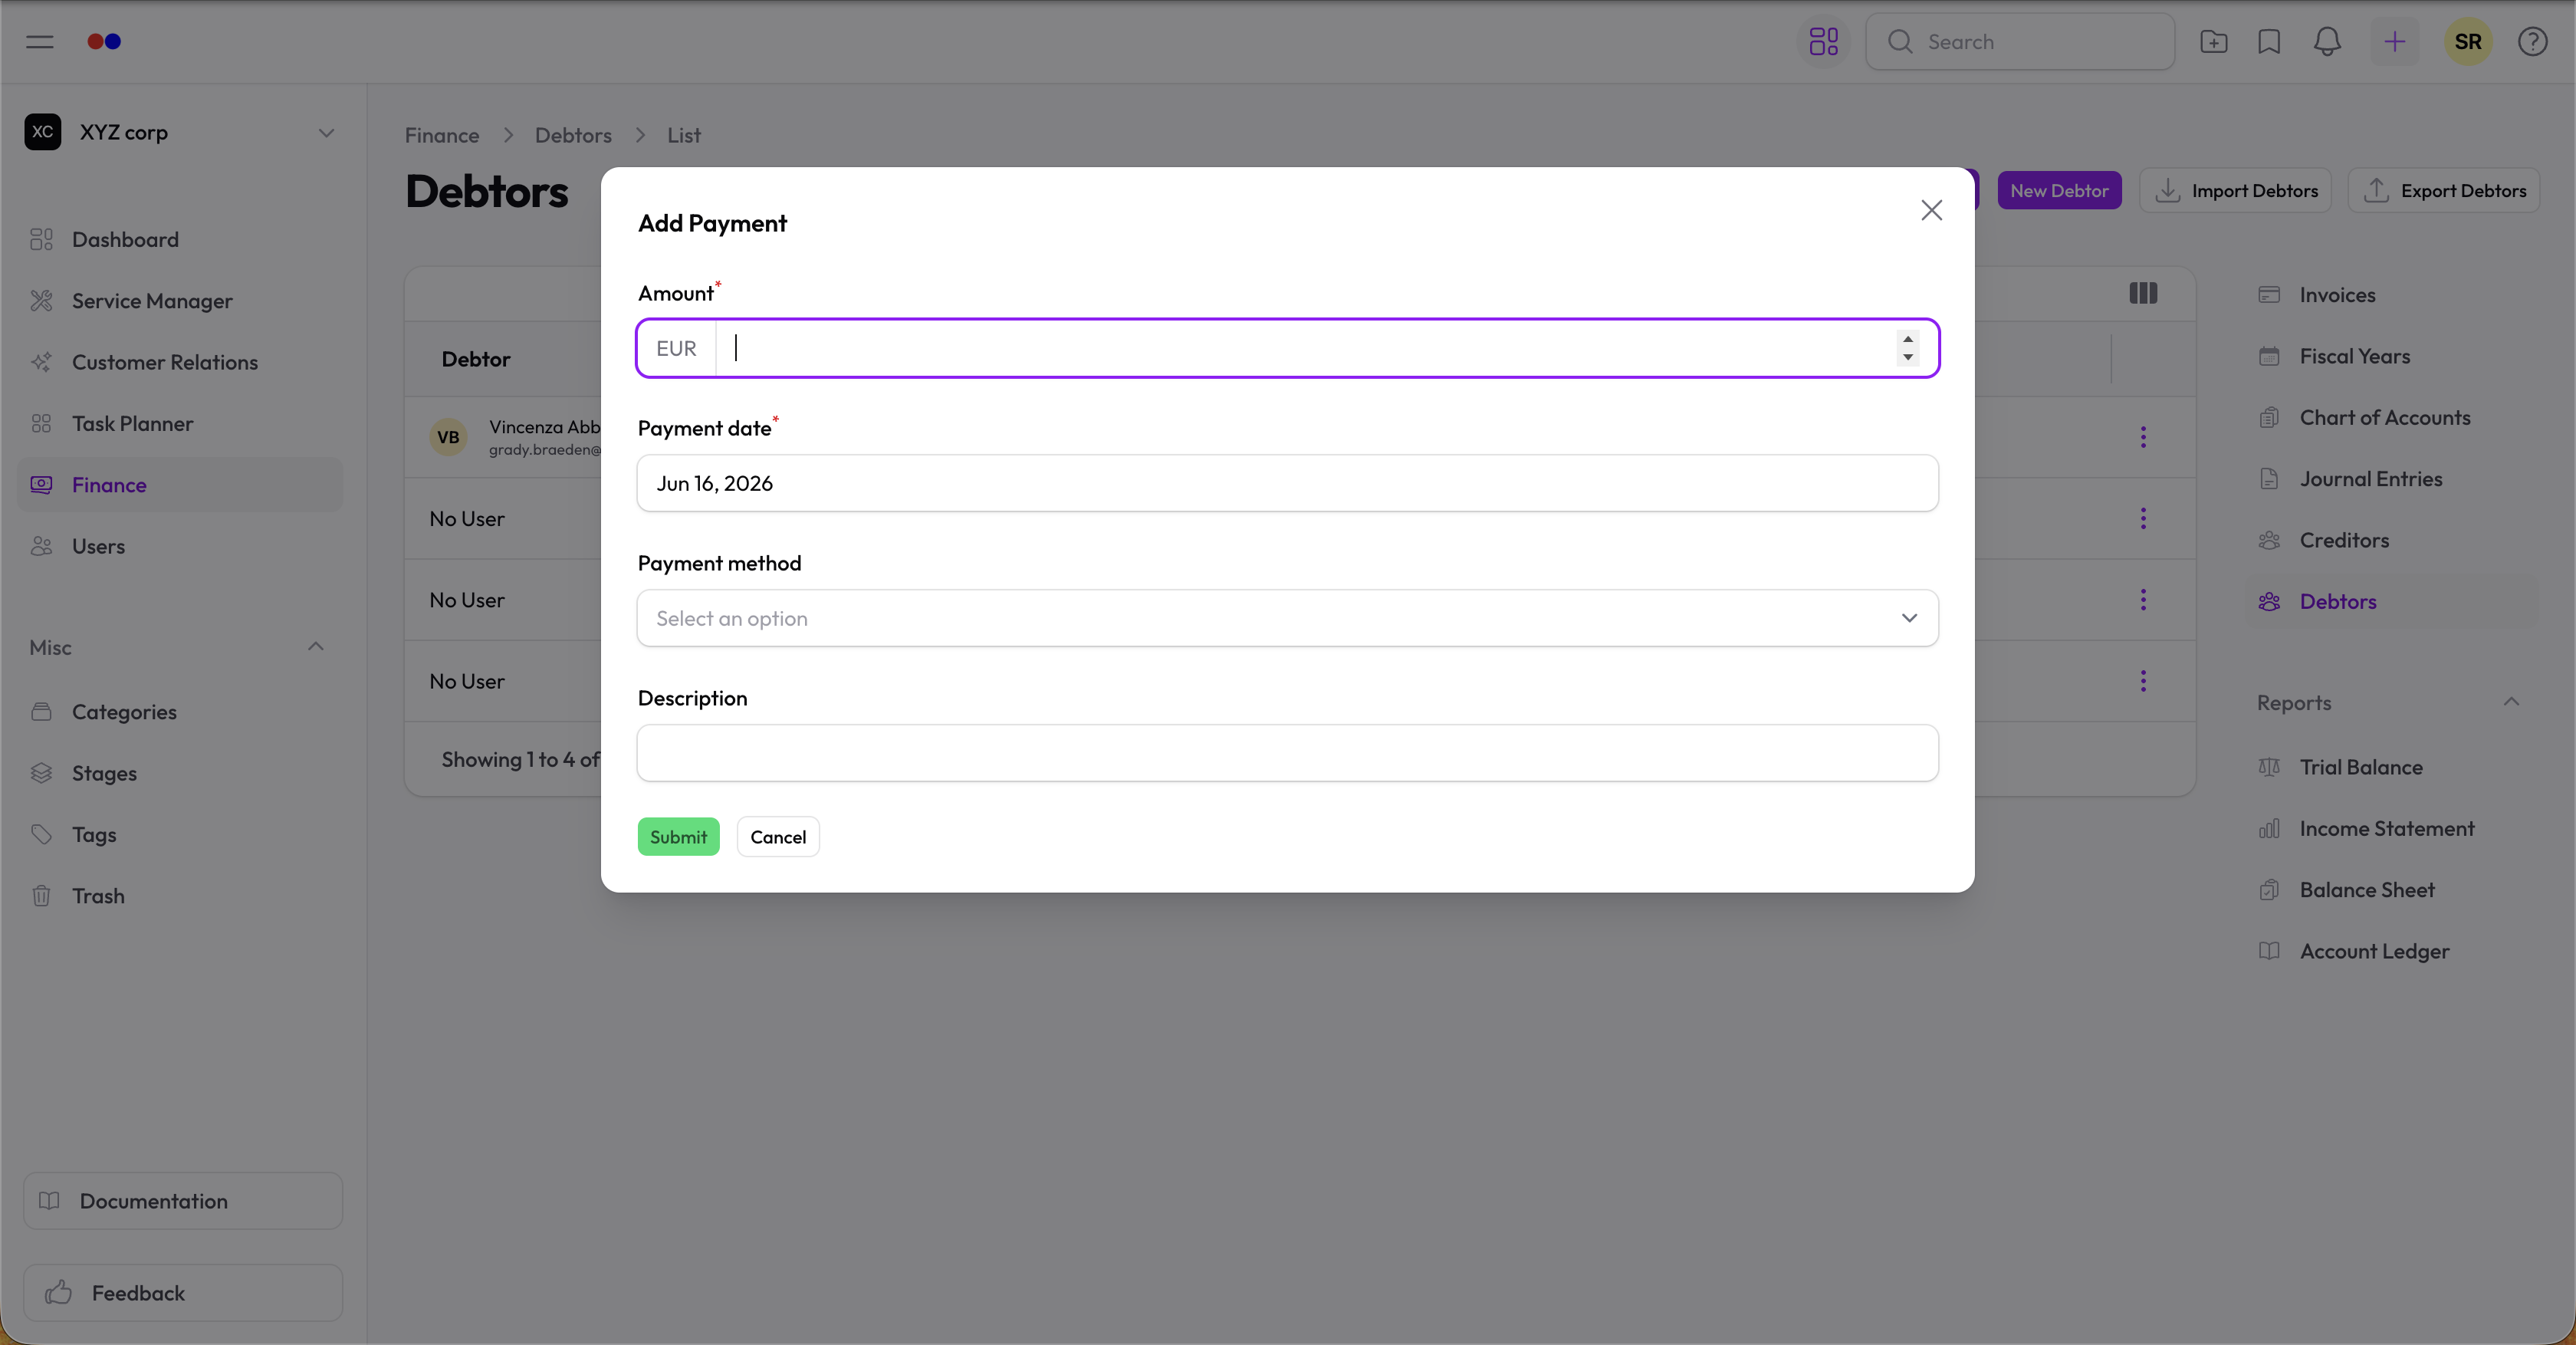2576x1345 pixels.
Task: Open bookmarks icon in header
Action: pos(2269,42)
